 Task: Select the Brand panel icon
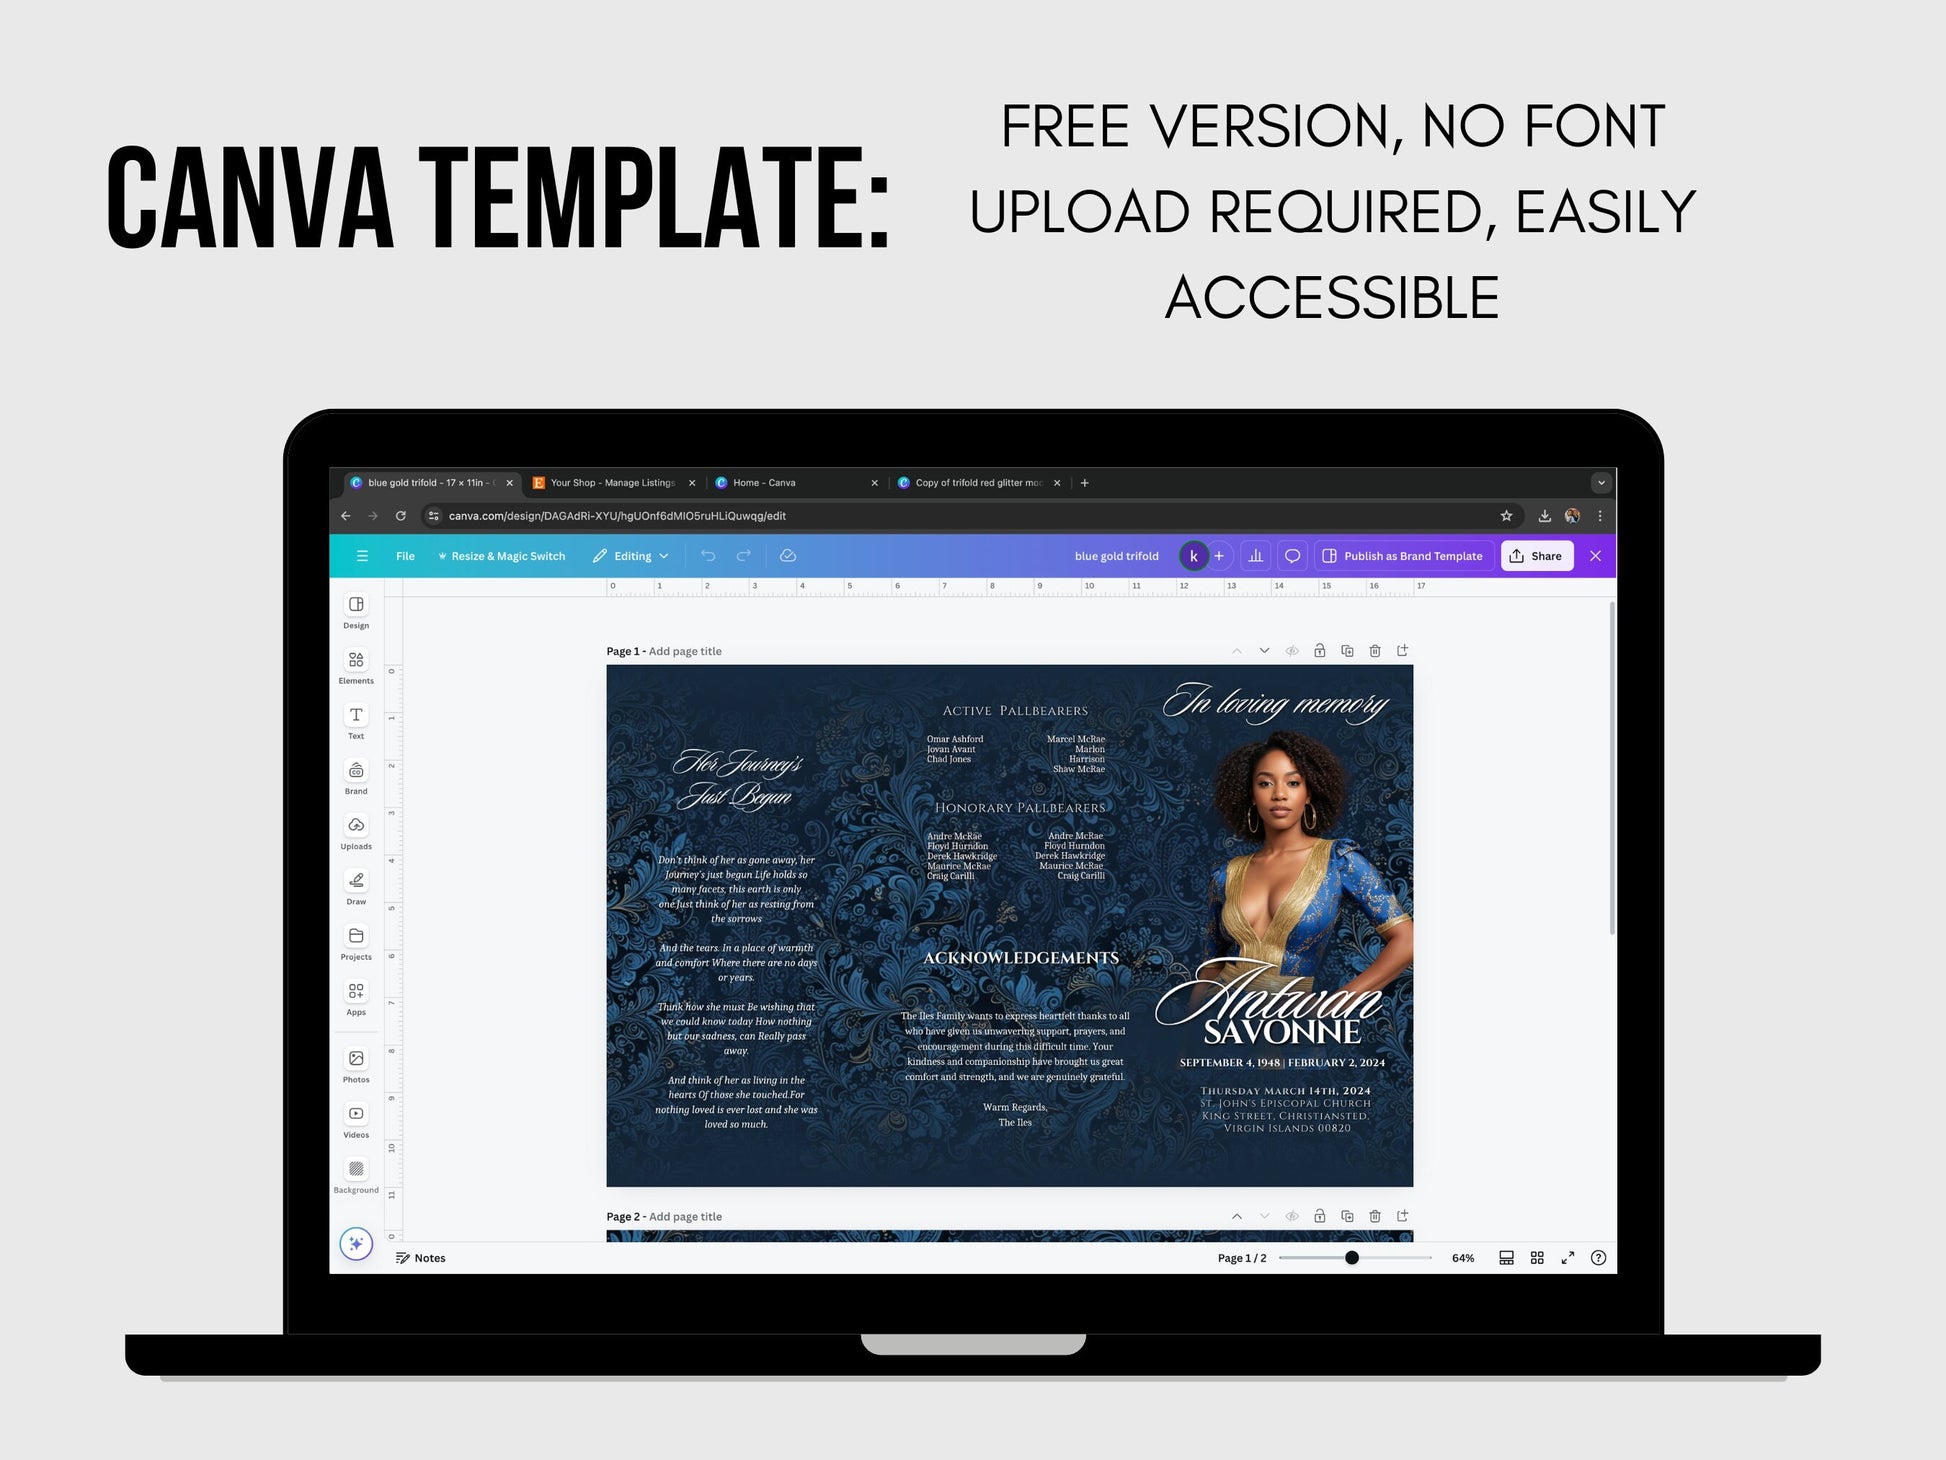tap(356, 797)
